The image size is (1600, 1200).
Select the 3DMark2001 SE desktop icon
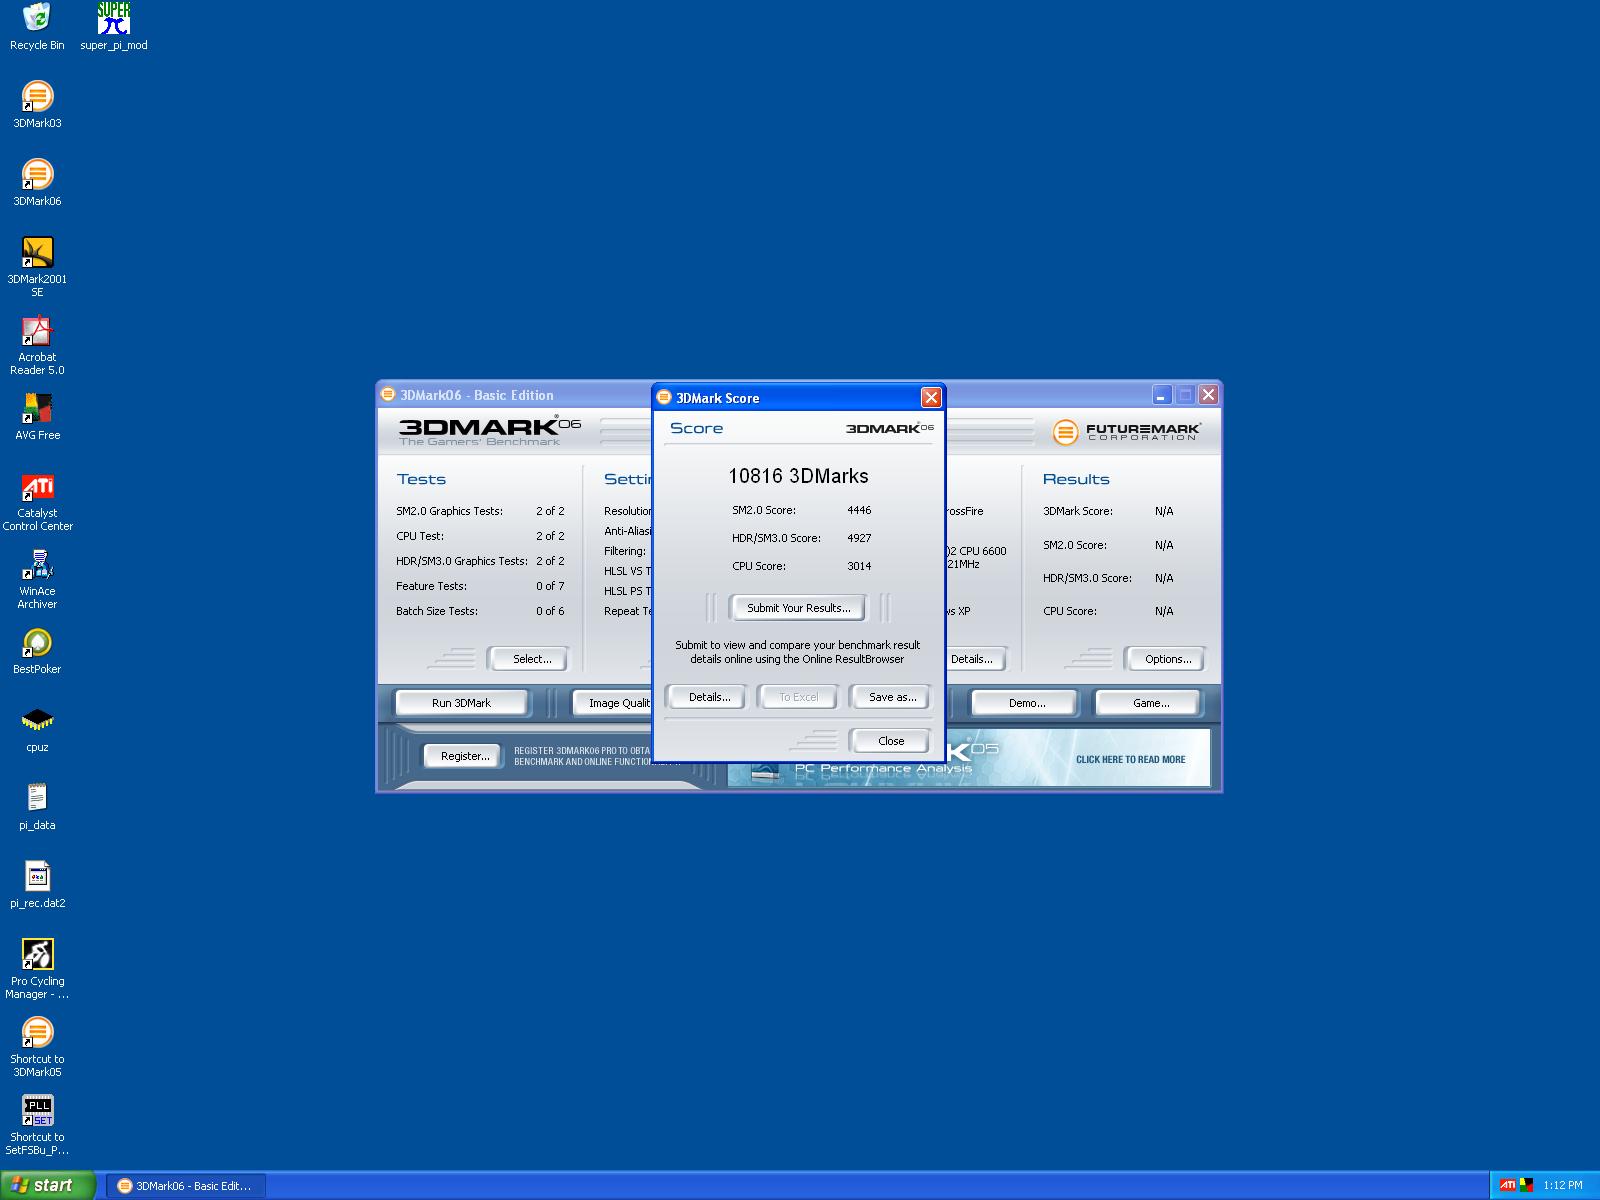click(x=37, y=267)
